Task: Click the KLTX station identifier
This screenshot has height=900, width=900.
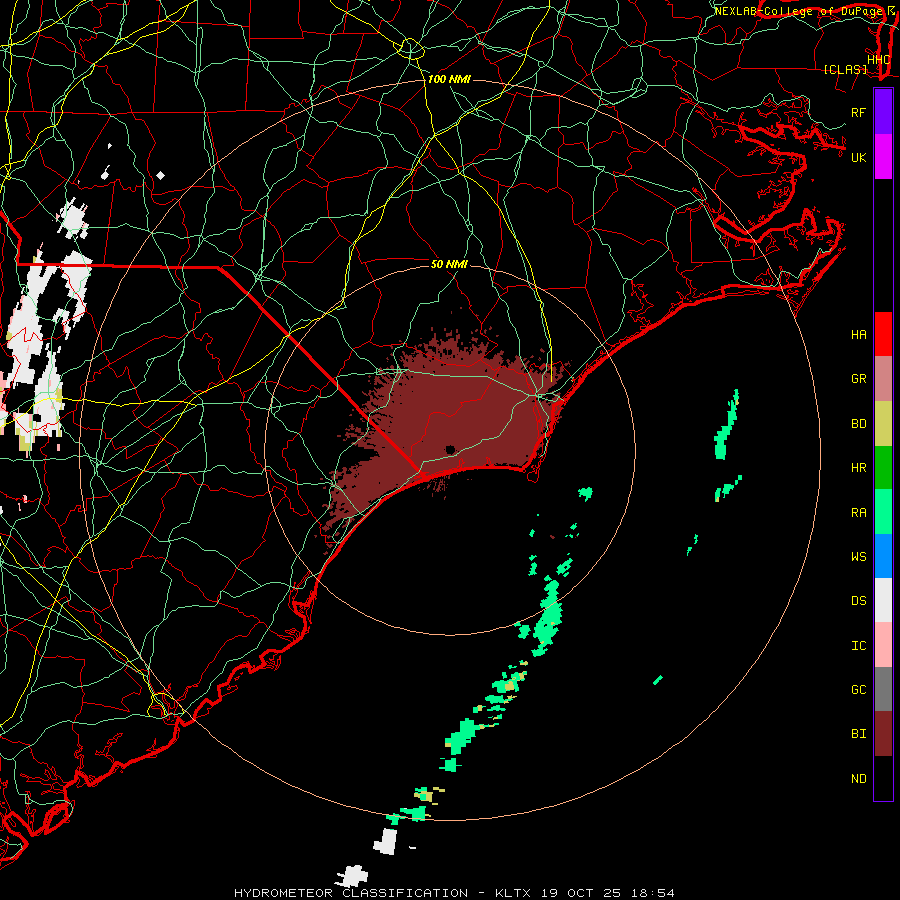Action: 513,893
